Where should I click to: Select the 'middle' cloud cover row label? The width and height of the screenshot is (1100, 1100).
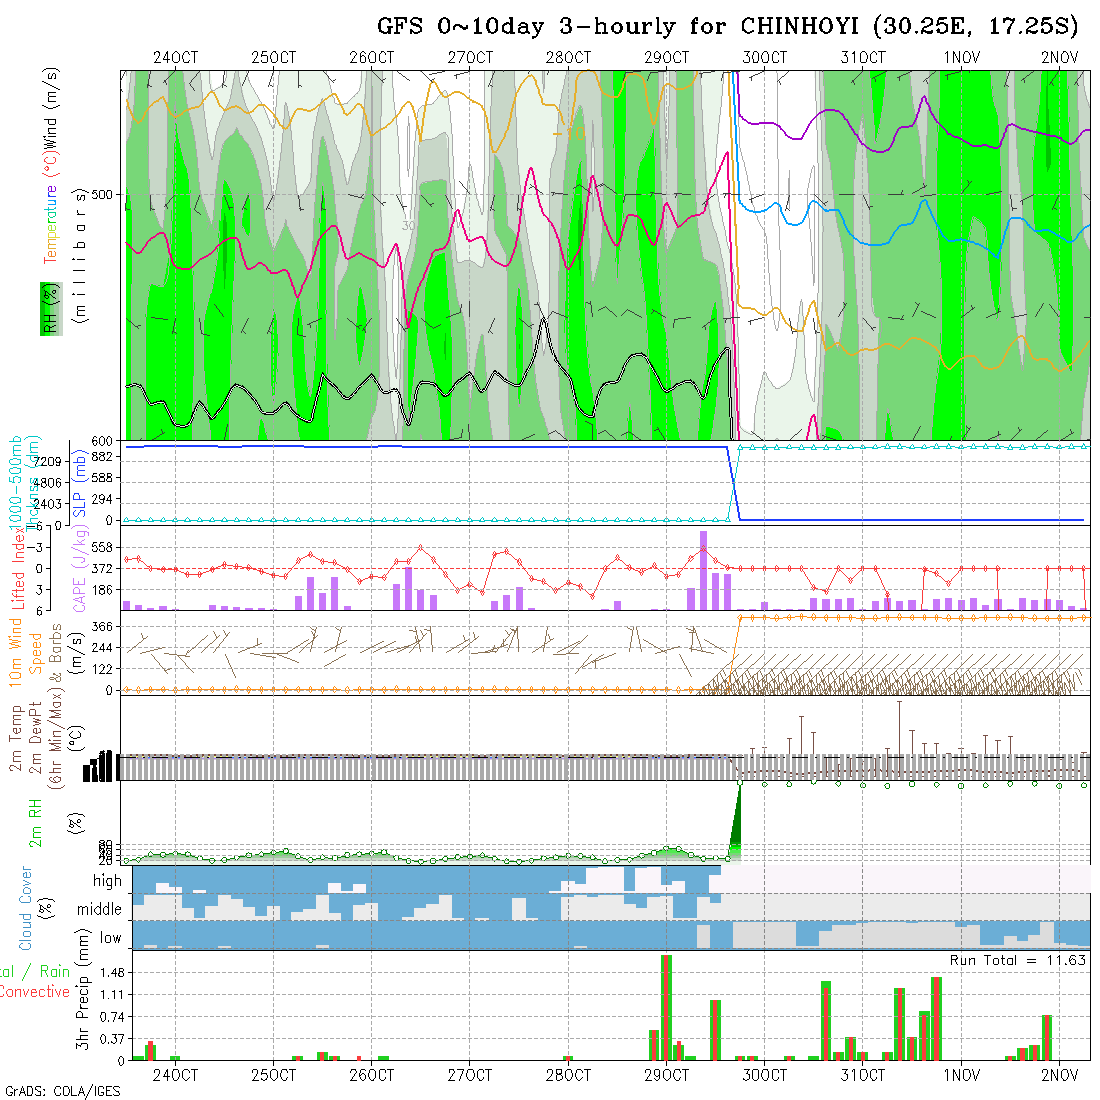click(99, 909)
